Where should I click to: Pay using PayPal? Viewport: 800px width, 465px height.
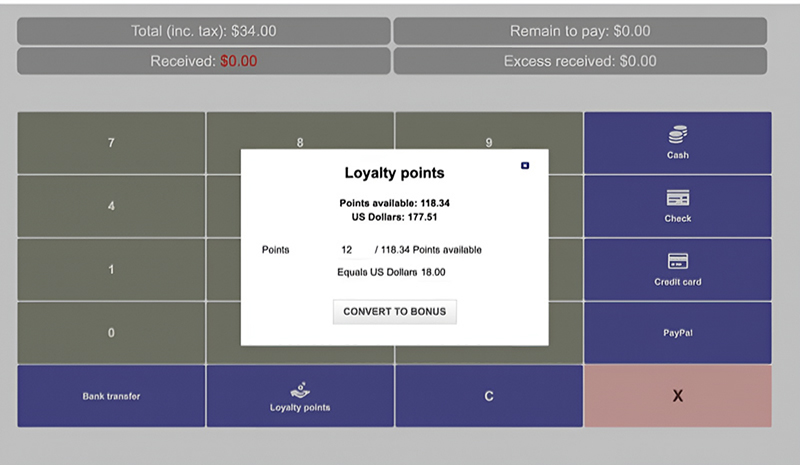point(678,333)
